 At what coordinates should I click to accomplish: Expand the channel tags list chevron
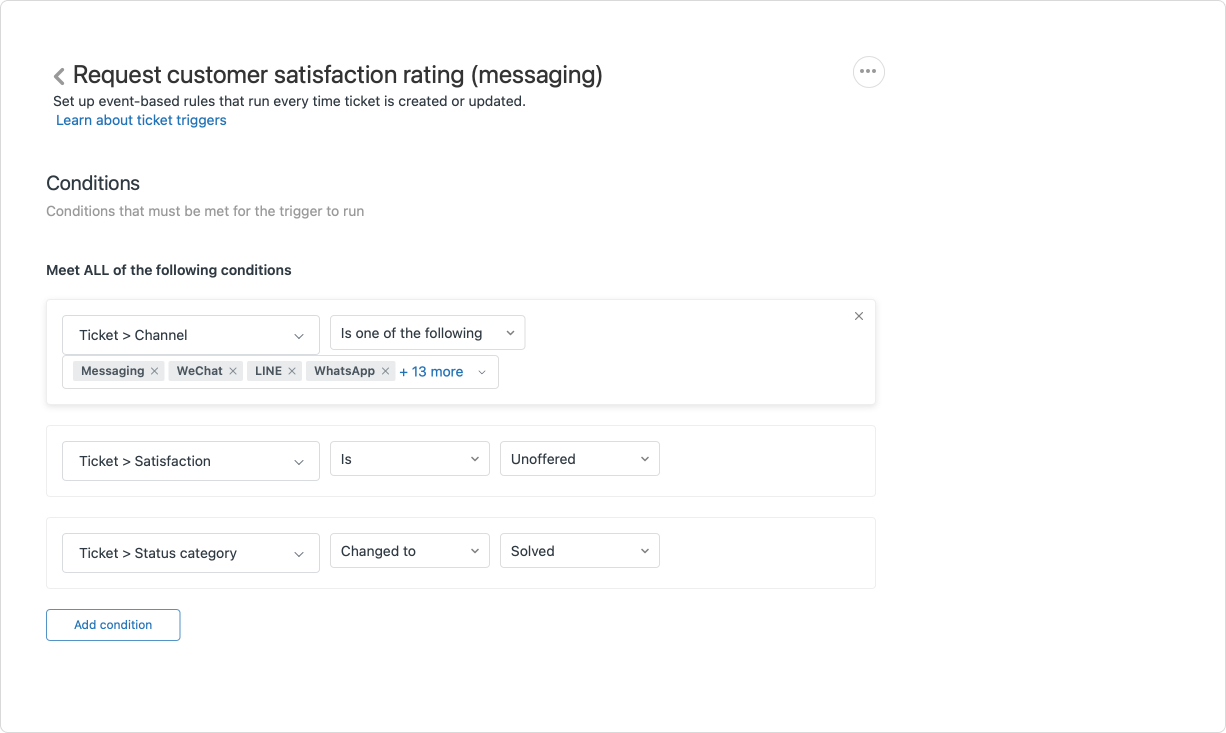pyautogui.click(x=482, y=372)
